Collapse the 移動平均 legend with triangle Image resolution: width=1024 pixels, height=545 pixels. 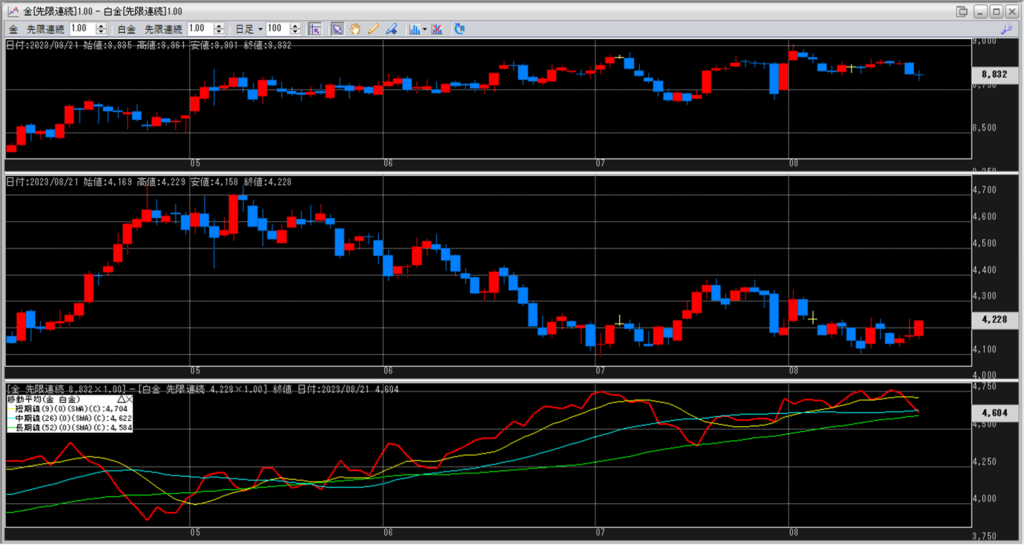pos(122,399)
